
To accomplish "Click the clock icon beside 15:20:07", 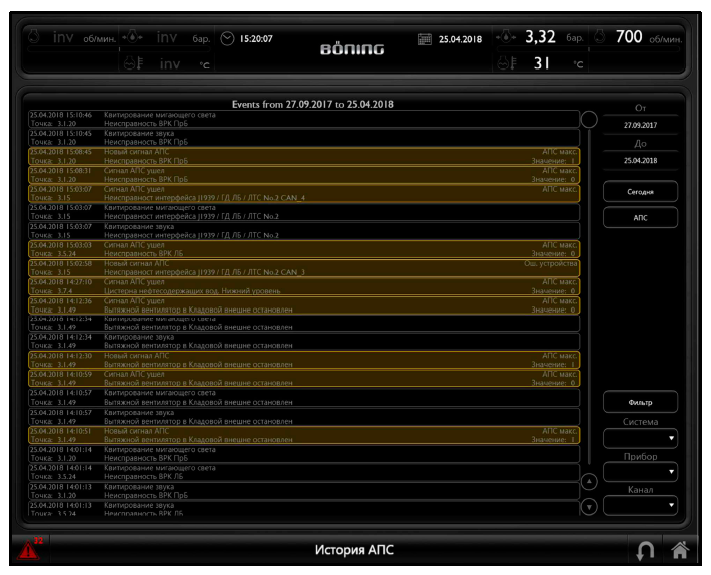I will pos(227,39).
